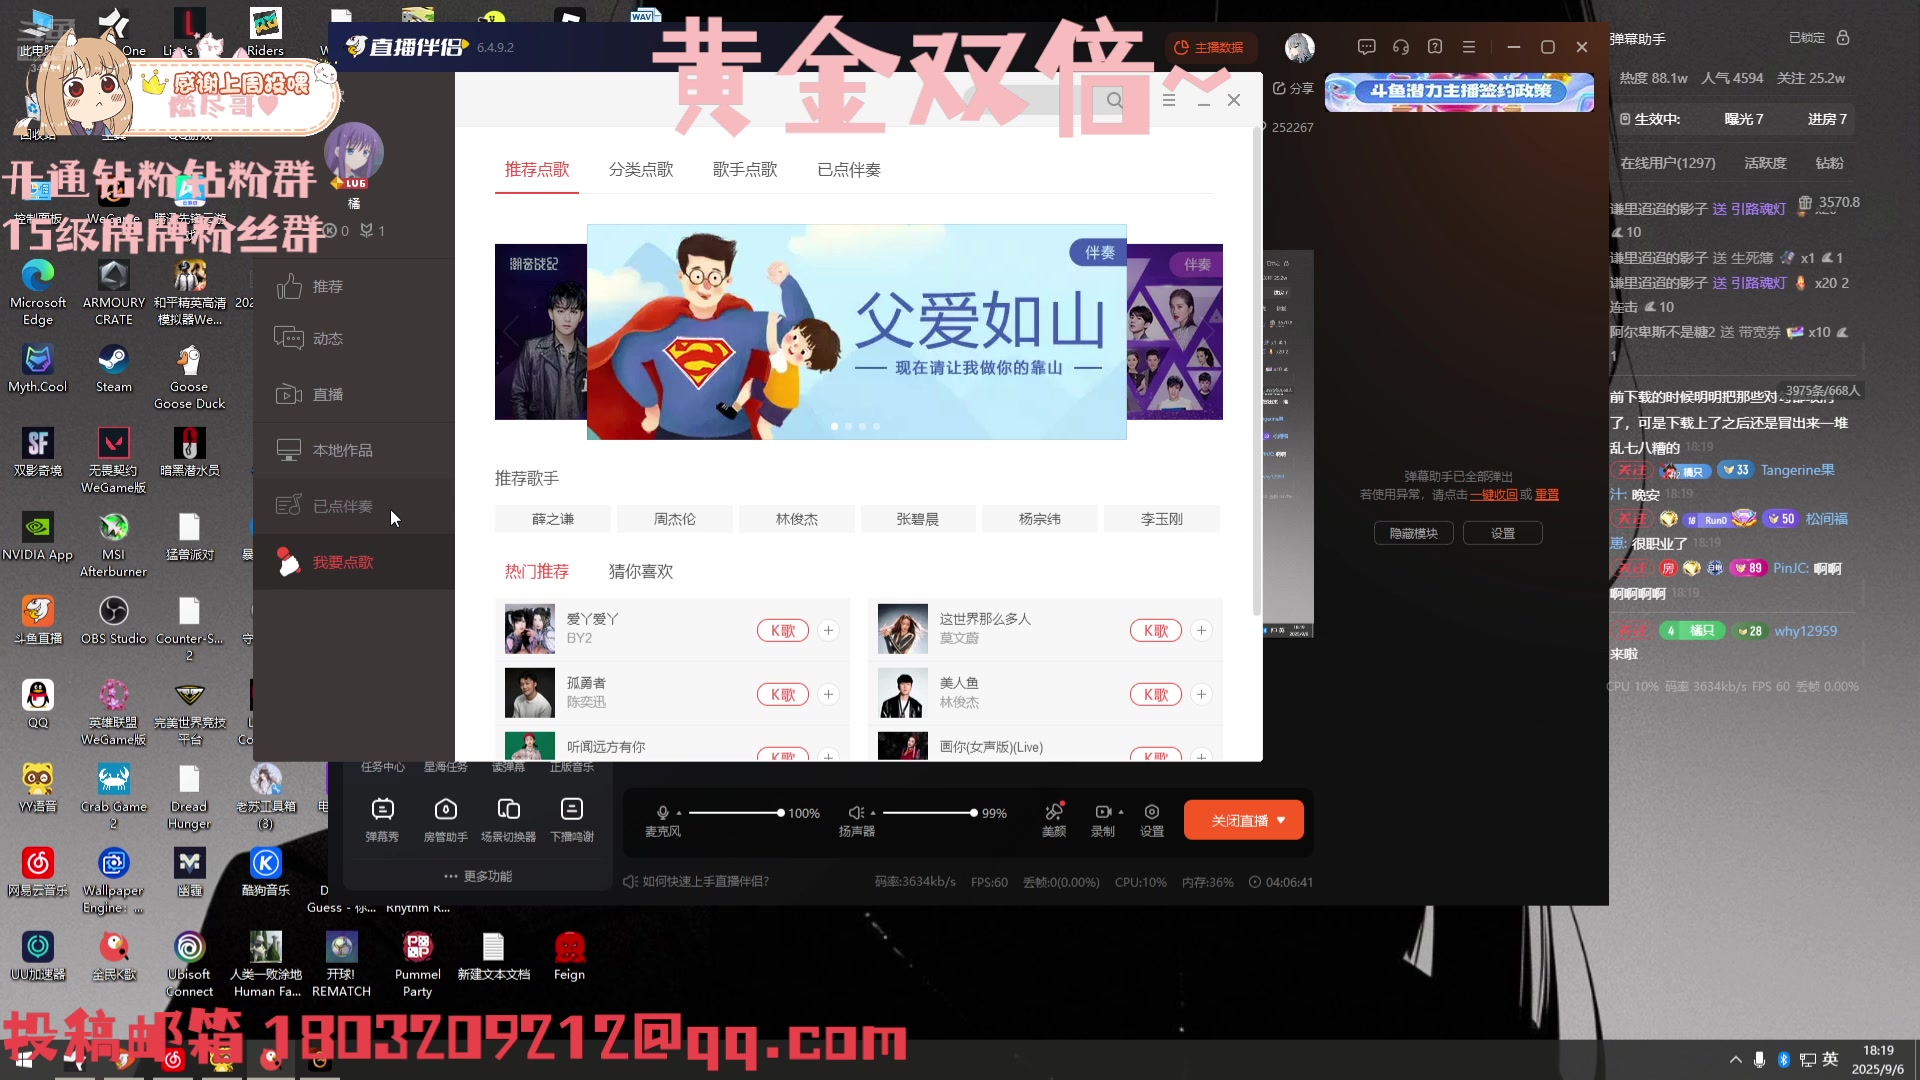
Task: Click the 重置 link
Action: pos(1547,495)
